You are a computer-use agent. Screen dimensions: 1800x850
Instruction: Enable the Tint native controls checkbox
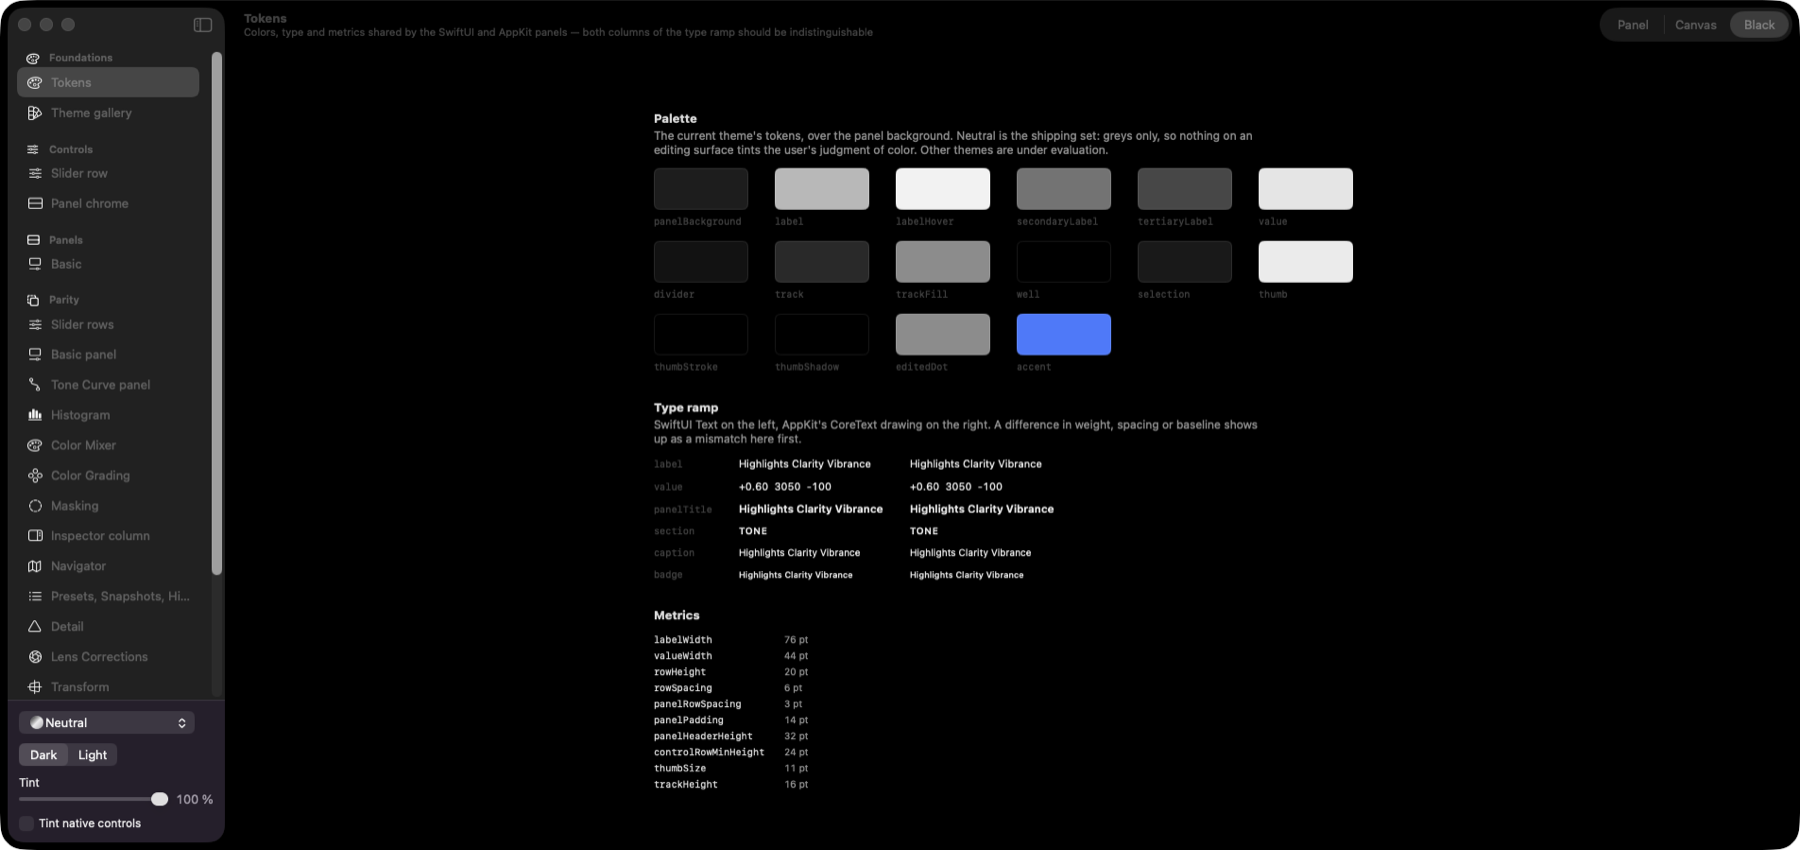click(x=27, y=823)
